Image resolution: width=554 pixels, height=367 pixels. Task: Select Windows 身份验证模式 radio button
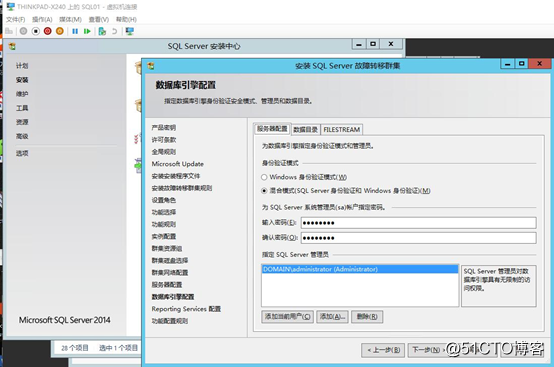pyautogui.click(x=264, y=177)
